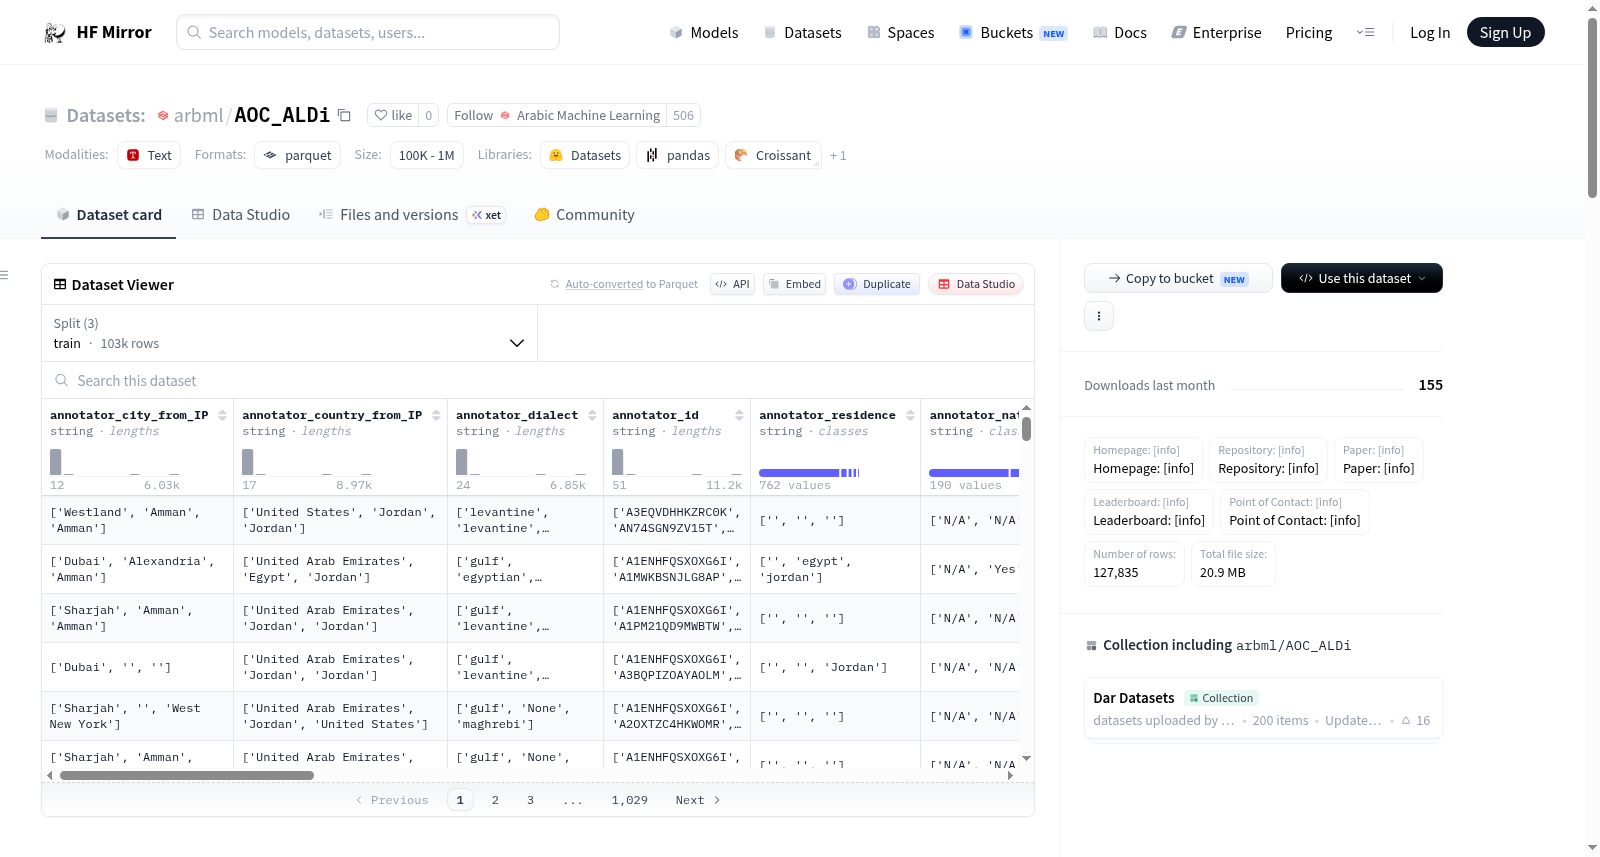Open the Docs menu item
This screenshot has height=857, width=1600.
click(1120, 33)
